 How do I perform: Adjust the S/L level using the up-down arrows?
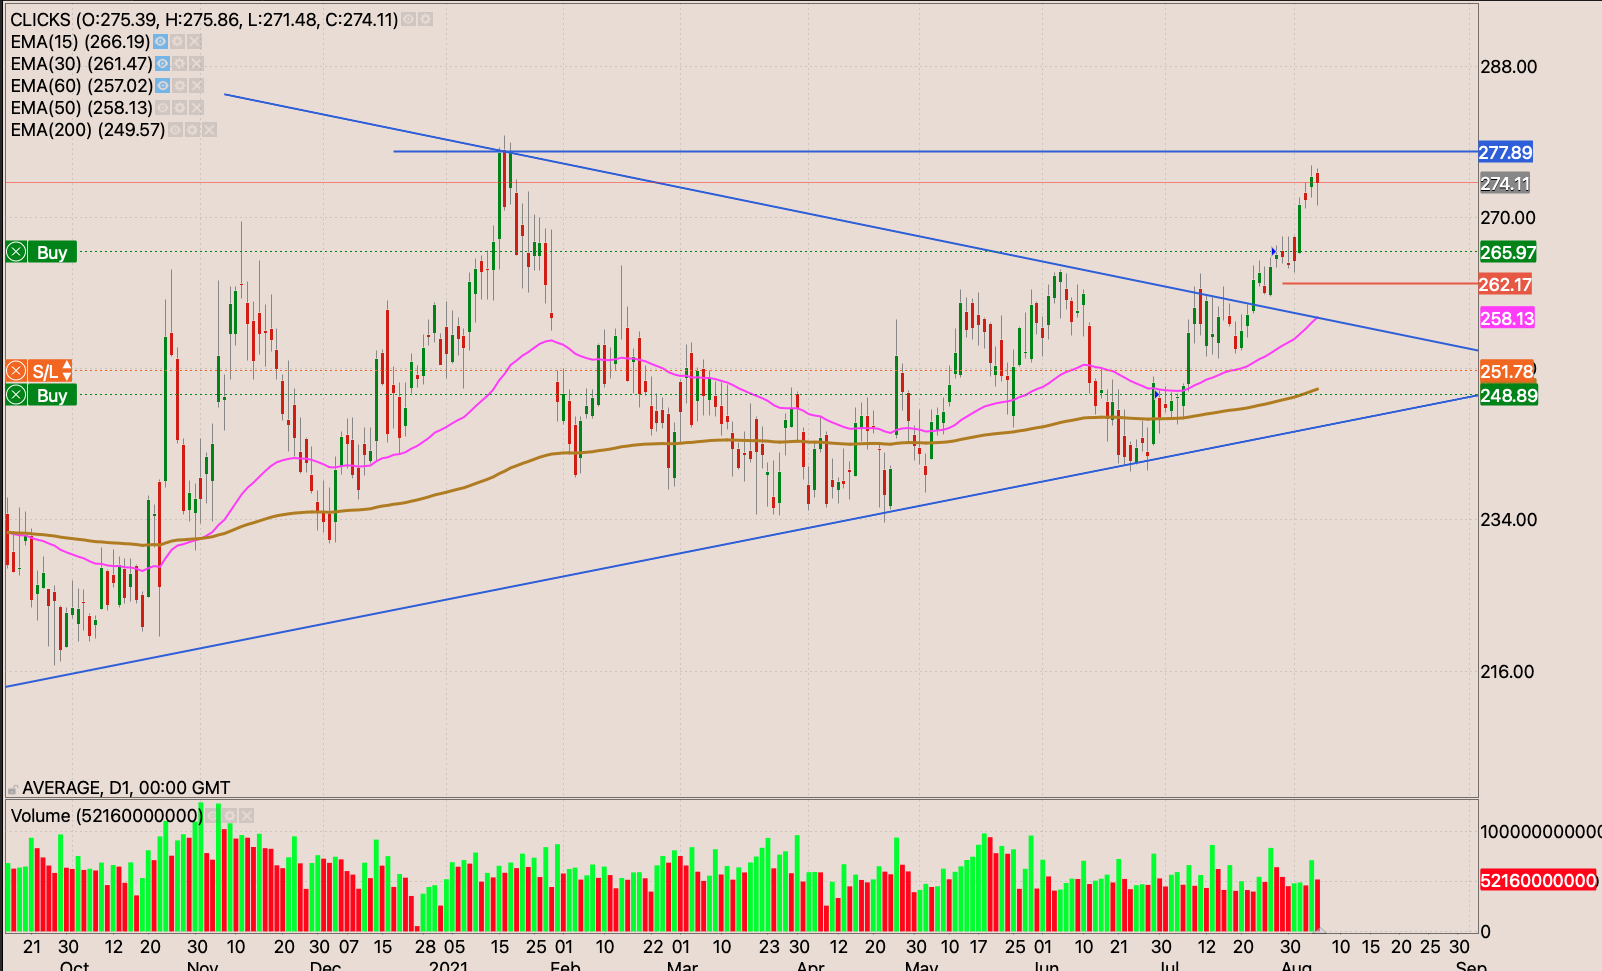pyautogui.click(x=67, y=371)
